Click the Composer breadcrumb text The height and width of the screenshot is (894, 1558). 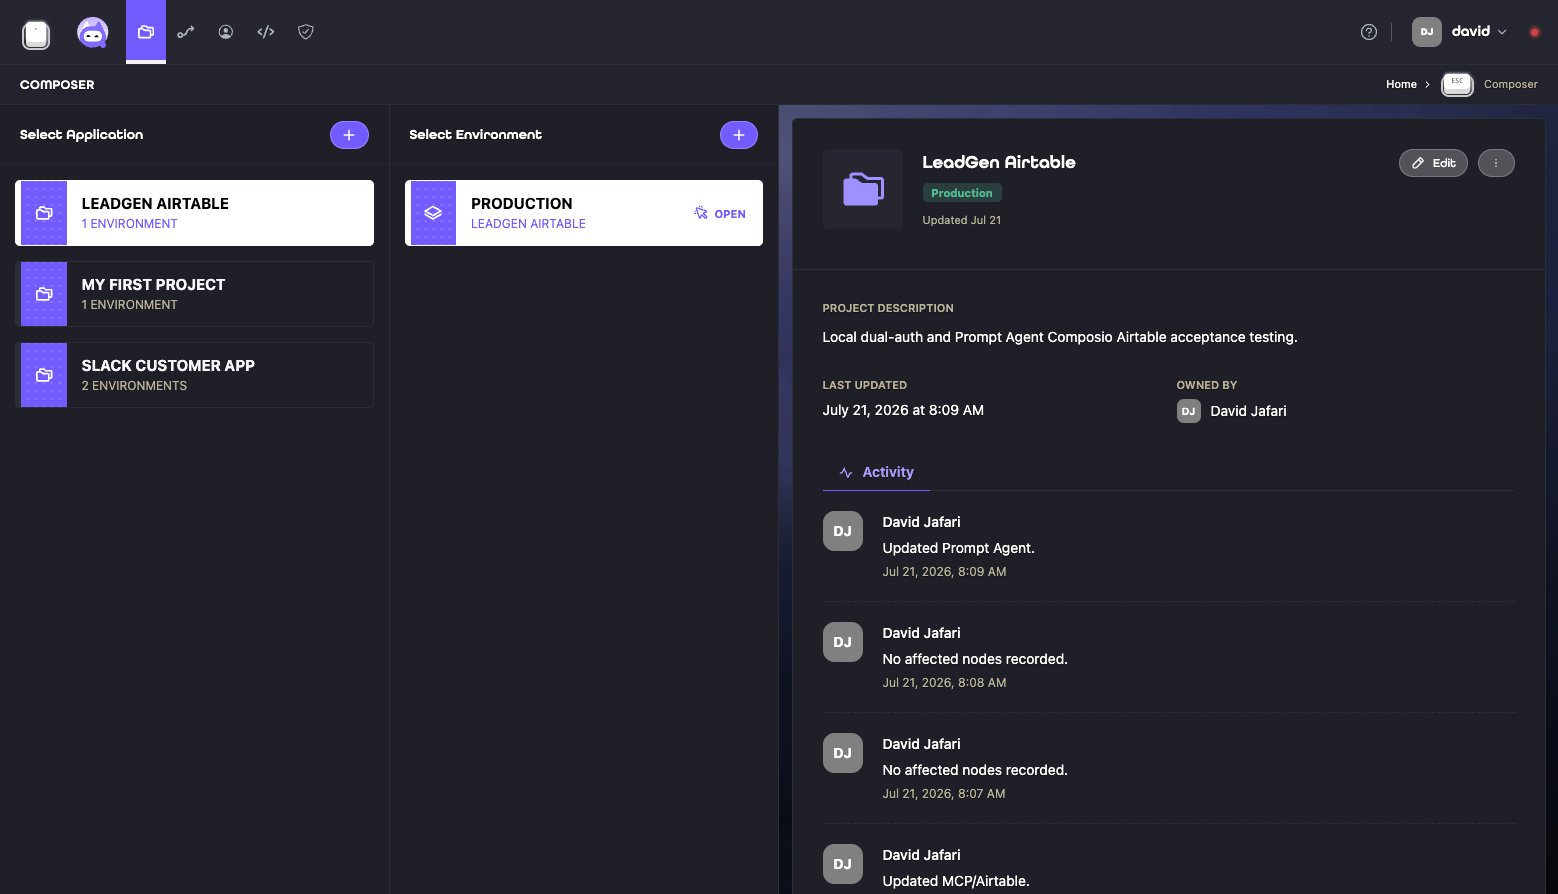[1511, 84]
